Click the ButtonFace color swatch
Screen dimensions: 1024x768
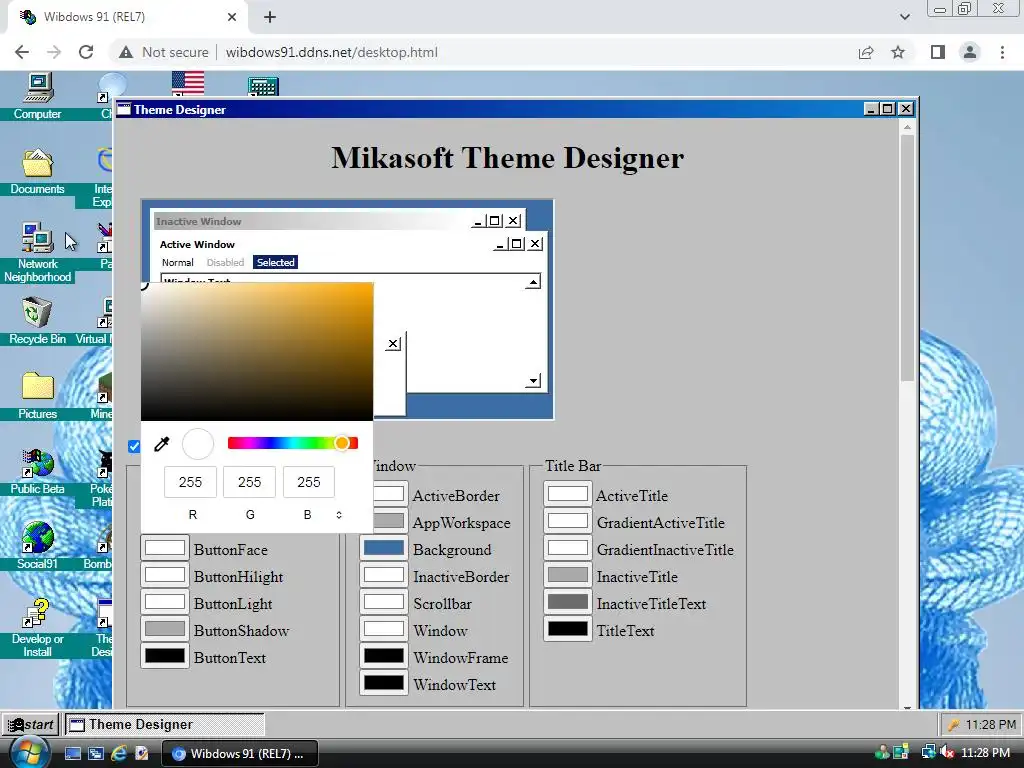[x=165, y=548]
